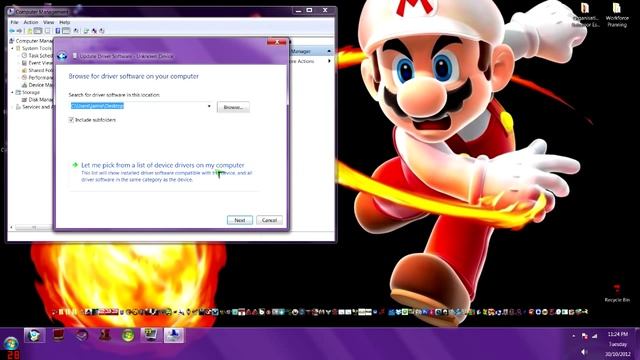Open the Action menu
The width and height of the screenshot is (640, 360).
(x=31, y=22)
